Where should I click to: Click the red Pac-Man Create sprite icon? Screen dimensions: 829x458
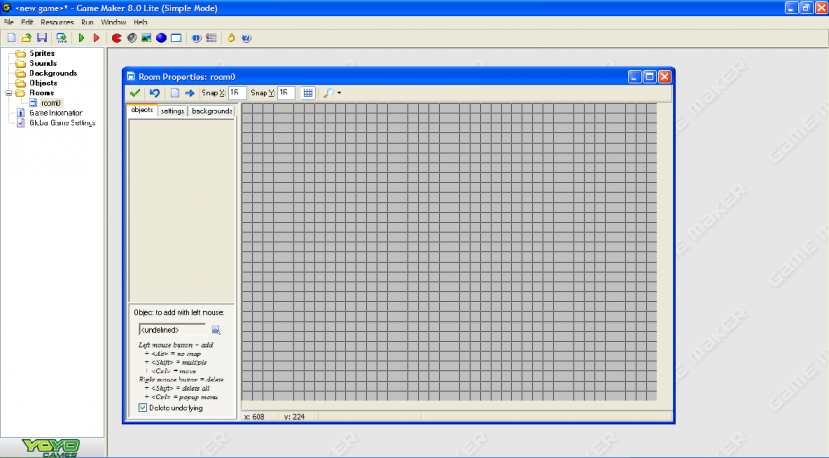[116, 38]
